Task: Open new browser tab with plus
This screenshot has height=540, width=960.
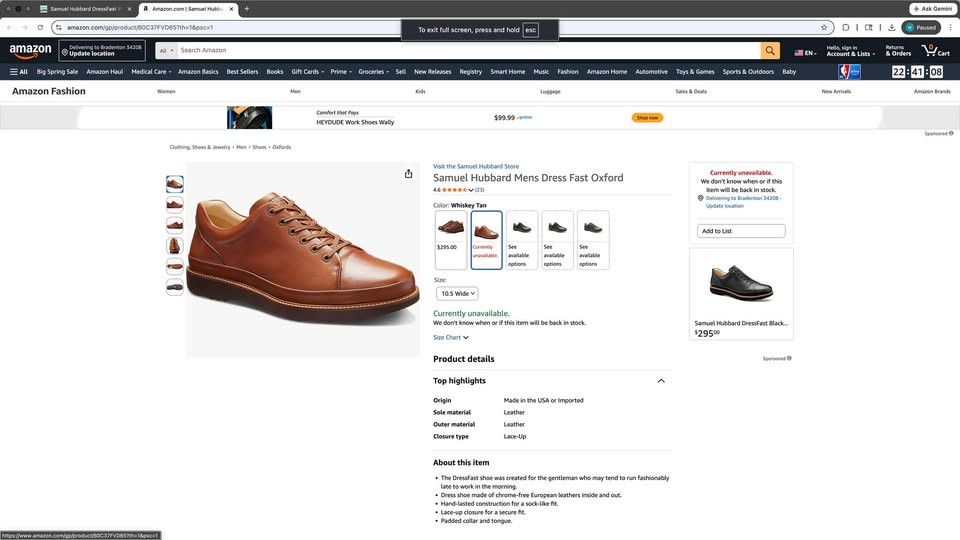Action: [x=247, y=9]
